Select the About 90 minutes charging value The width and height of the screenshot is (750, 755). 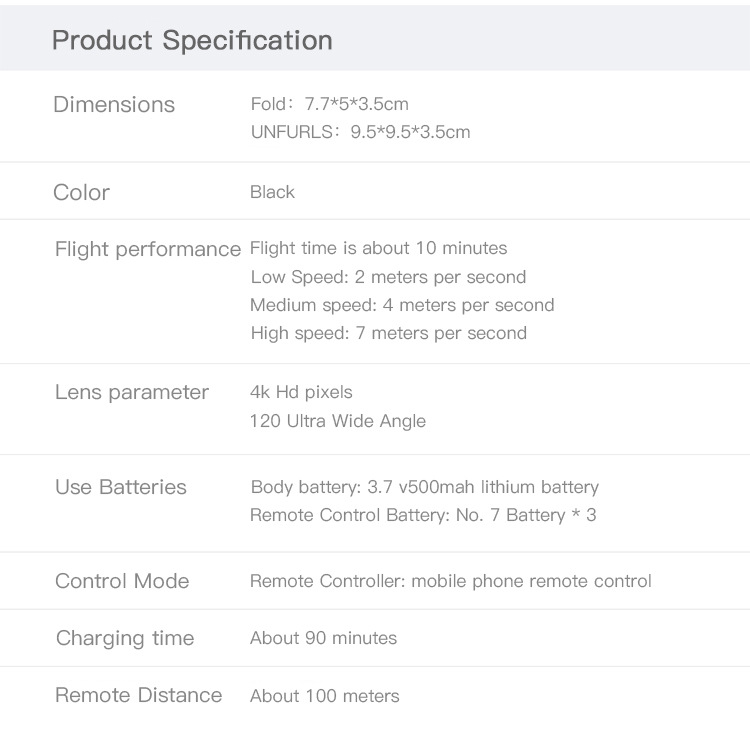tap(323, 638)
